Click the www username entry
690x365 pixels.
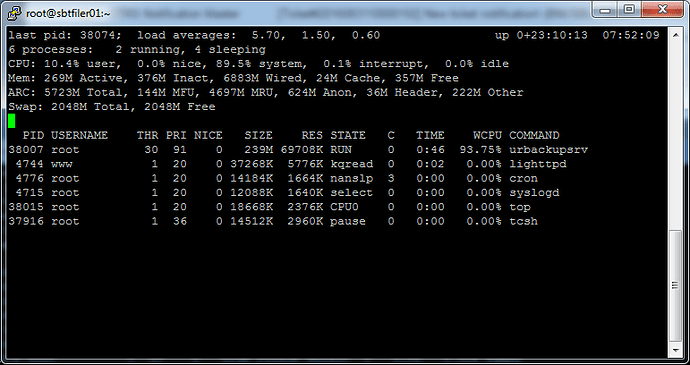click(x=62, y=164)
